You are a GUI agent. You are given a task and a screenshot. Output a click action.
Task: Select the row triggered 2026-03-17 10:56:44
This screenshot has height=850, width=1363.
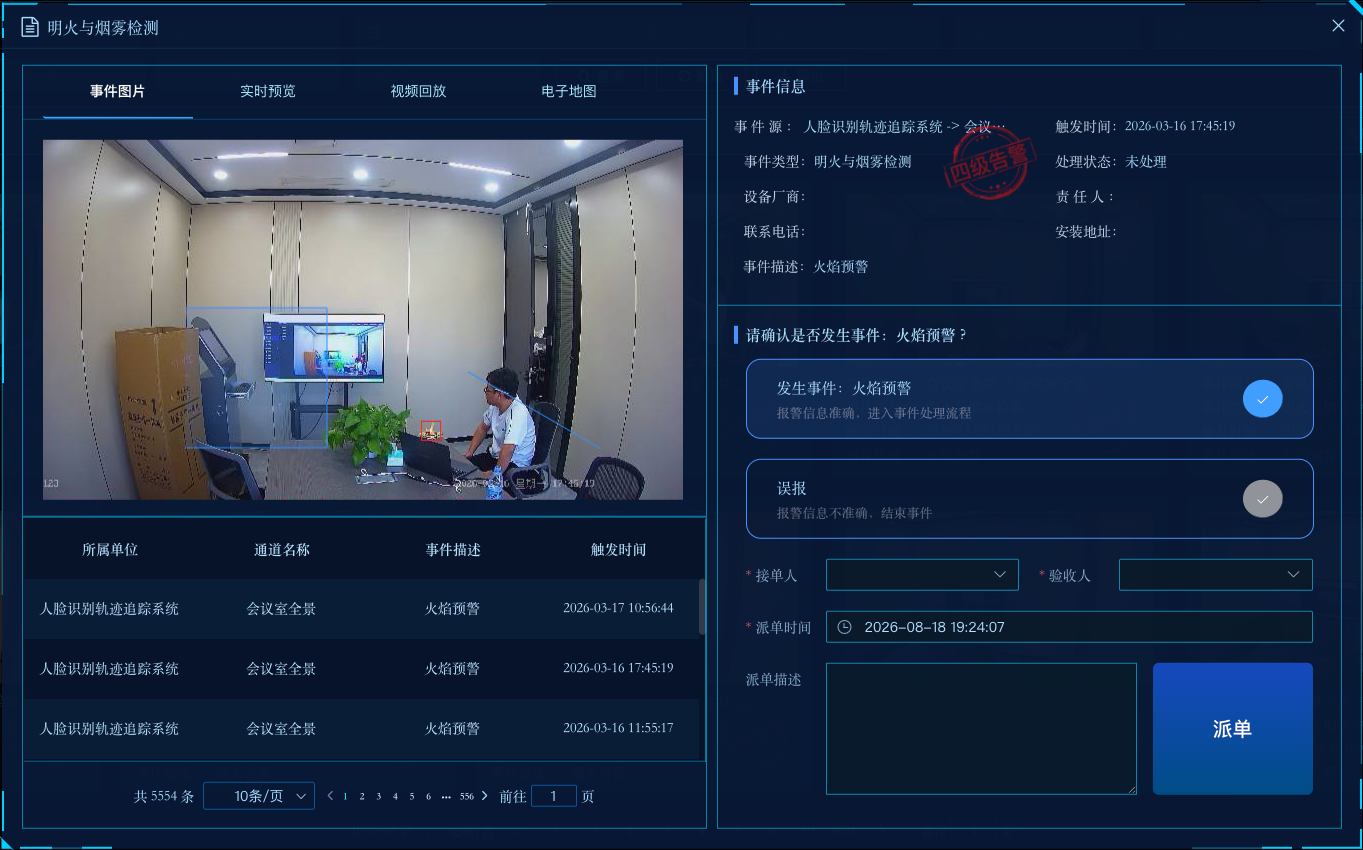pyautogui.click(x=361, y=609)
